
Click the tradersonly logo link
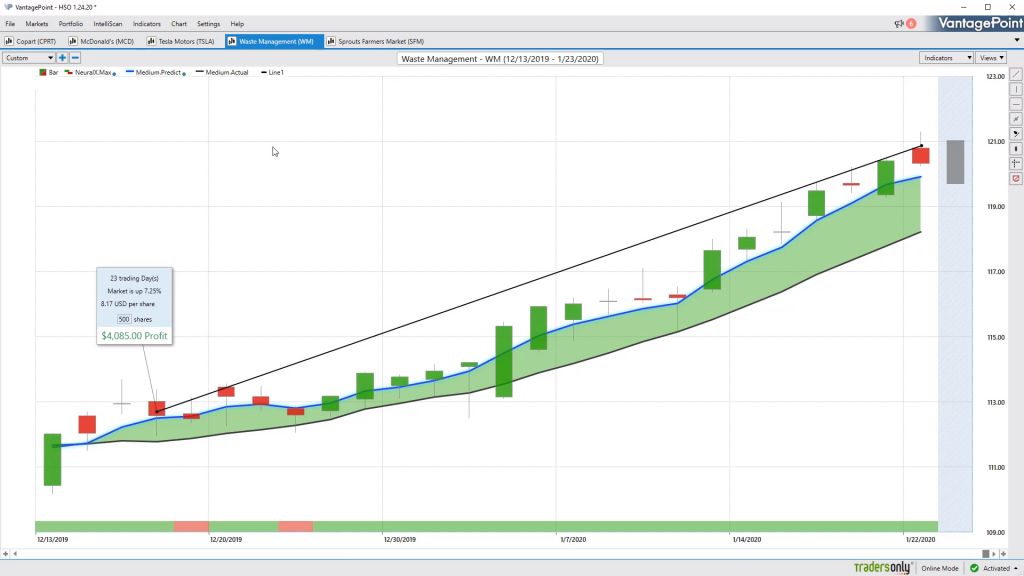[883, 568]
